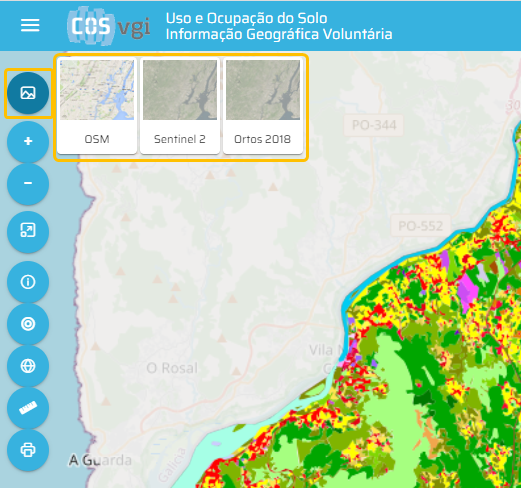
Task: Zoom in with the plus button
Action: (28, 141)
